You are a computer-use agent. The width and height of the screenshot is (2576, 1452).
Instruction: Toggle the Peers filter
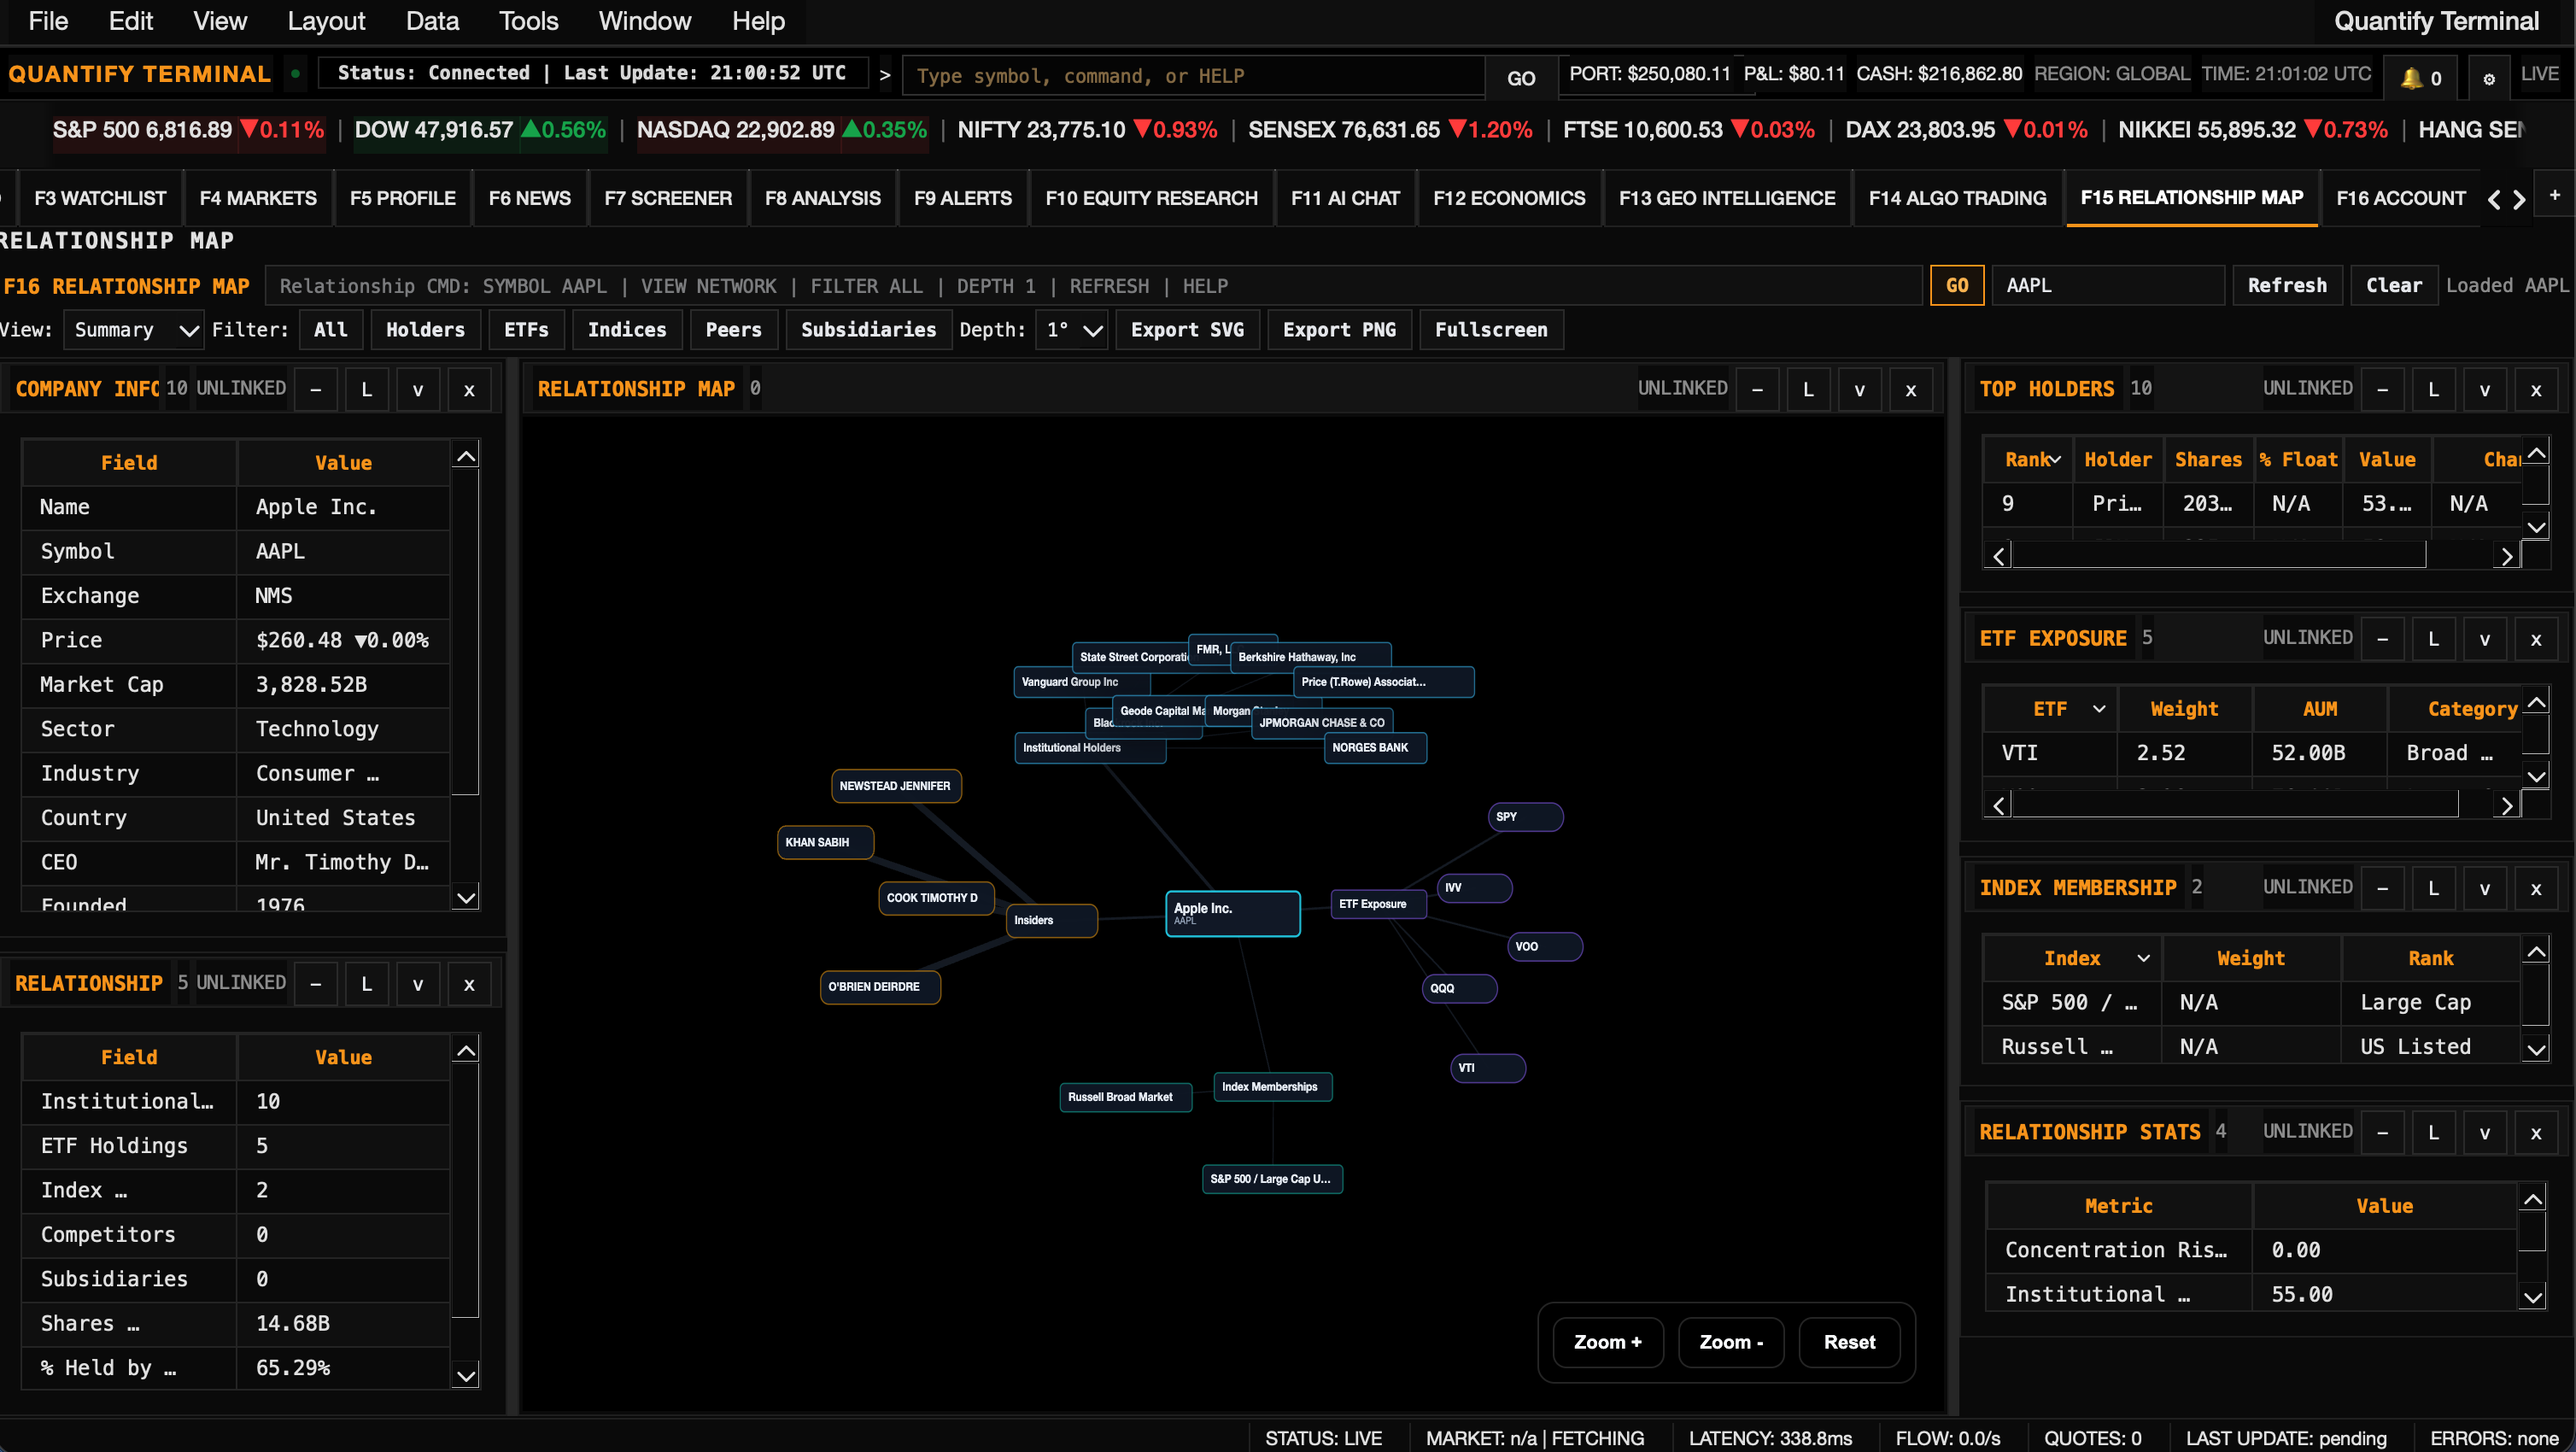point(733,330)
